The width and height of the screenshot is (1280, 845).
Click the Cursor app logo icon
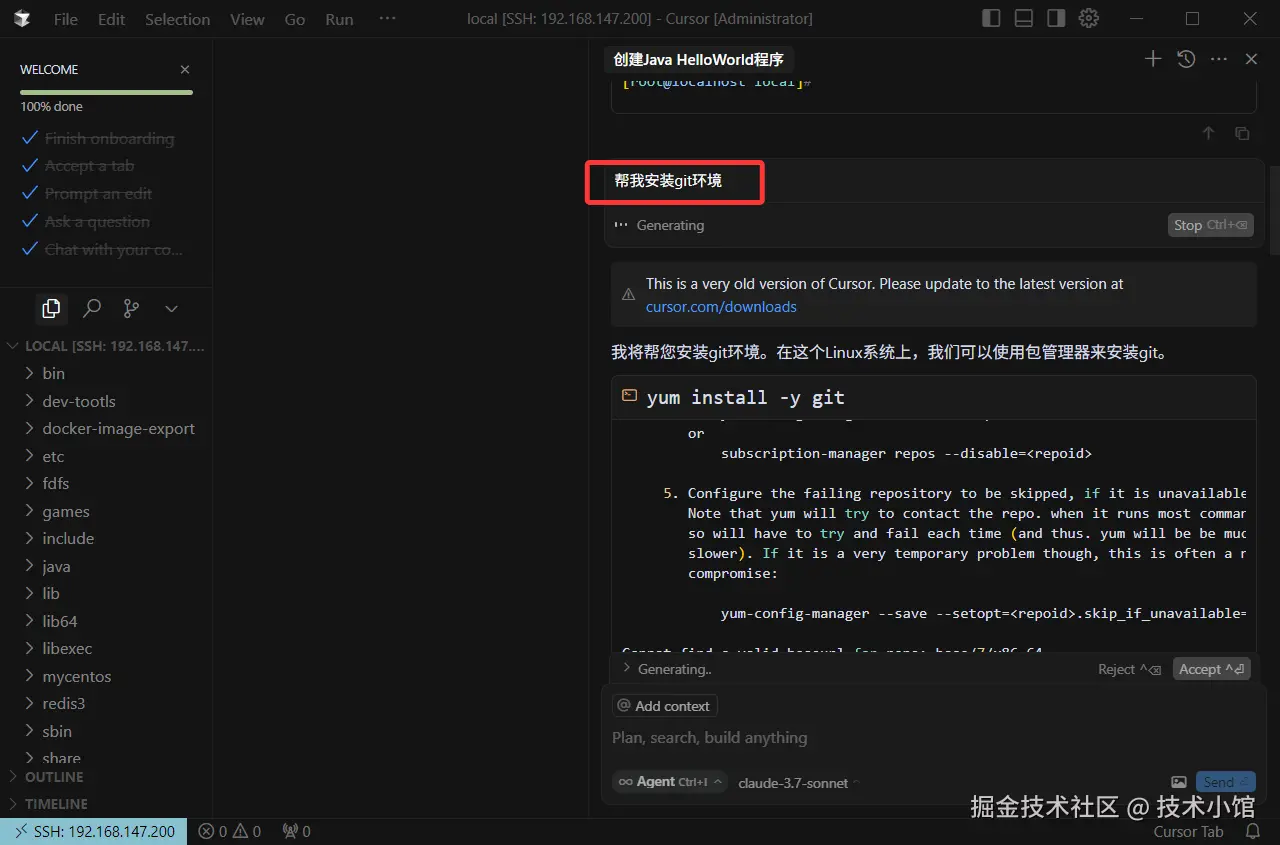click(22, 19)
